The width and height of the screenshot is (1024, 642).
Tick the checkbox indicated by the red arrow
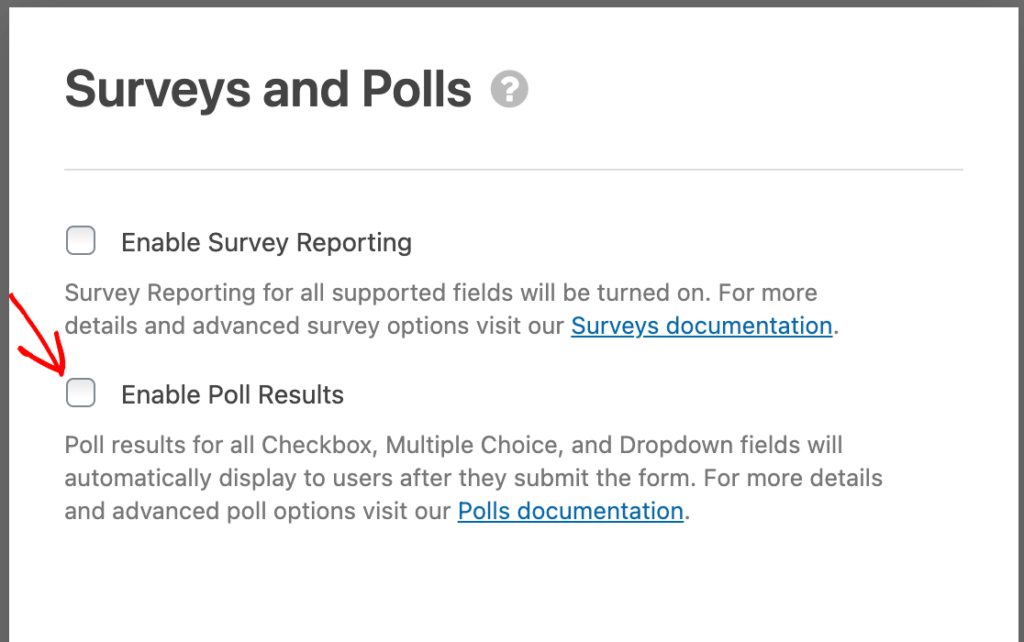(80, 393)
